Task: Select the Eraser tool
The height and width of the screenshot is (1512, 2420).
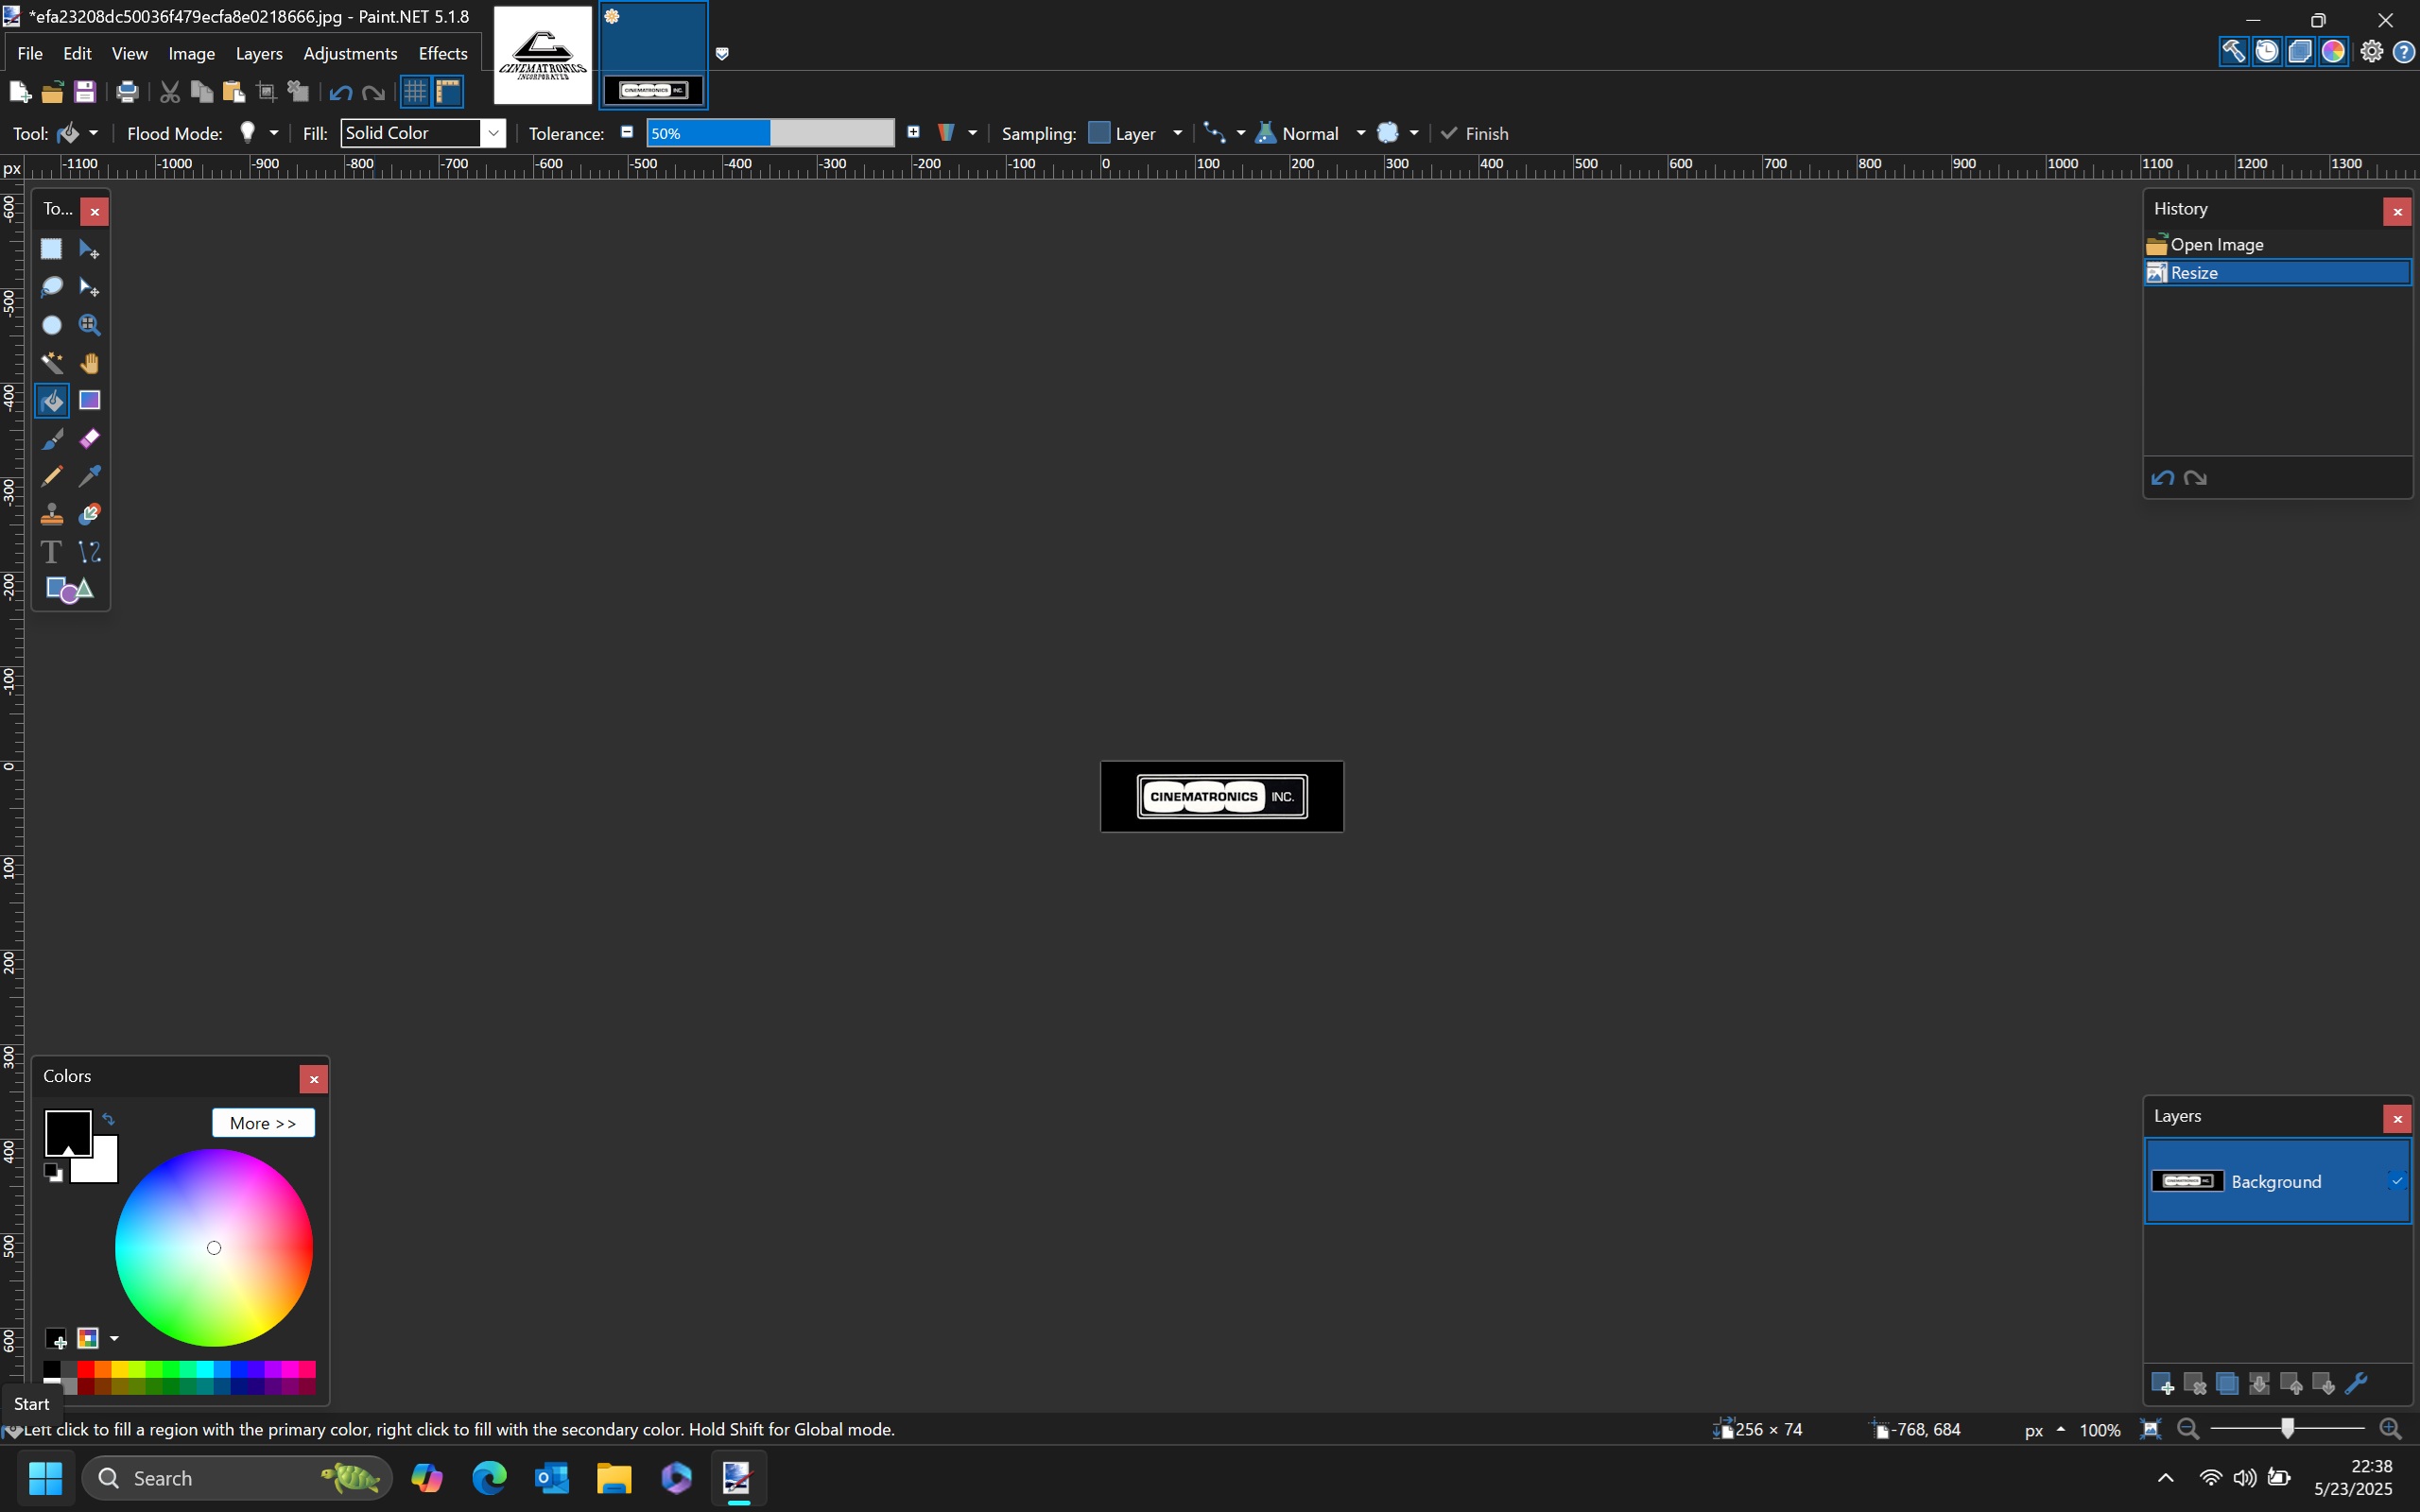Action: click(90, 439)
